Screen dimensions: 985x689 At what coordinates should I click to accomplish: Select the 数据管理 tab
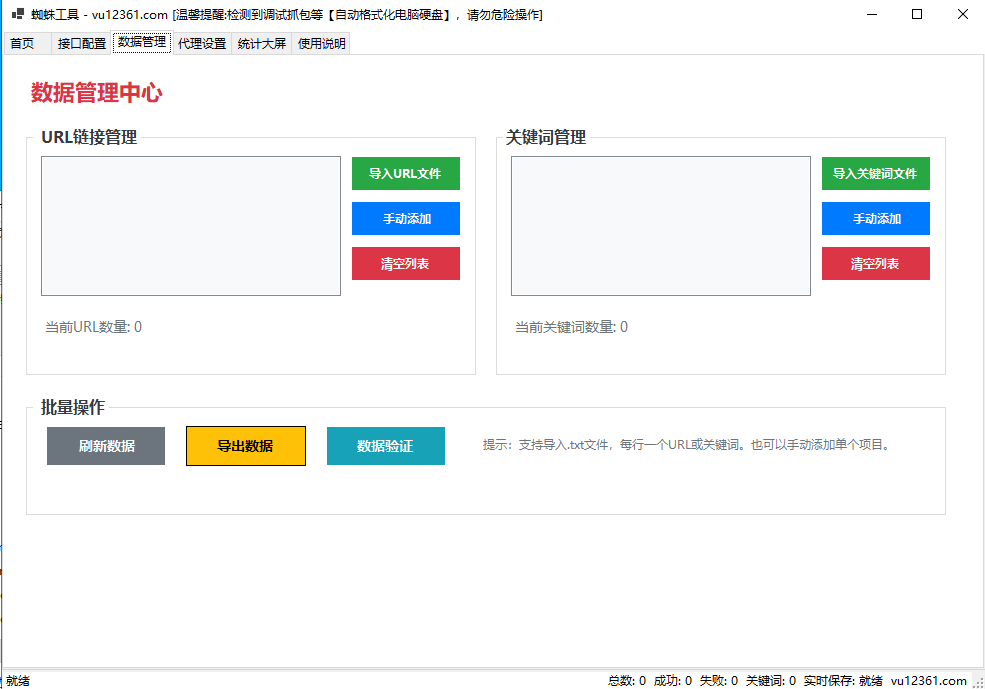click(x=142, y=42)
